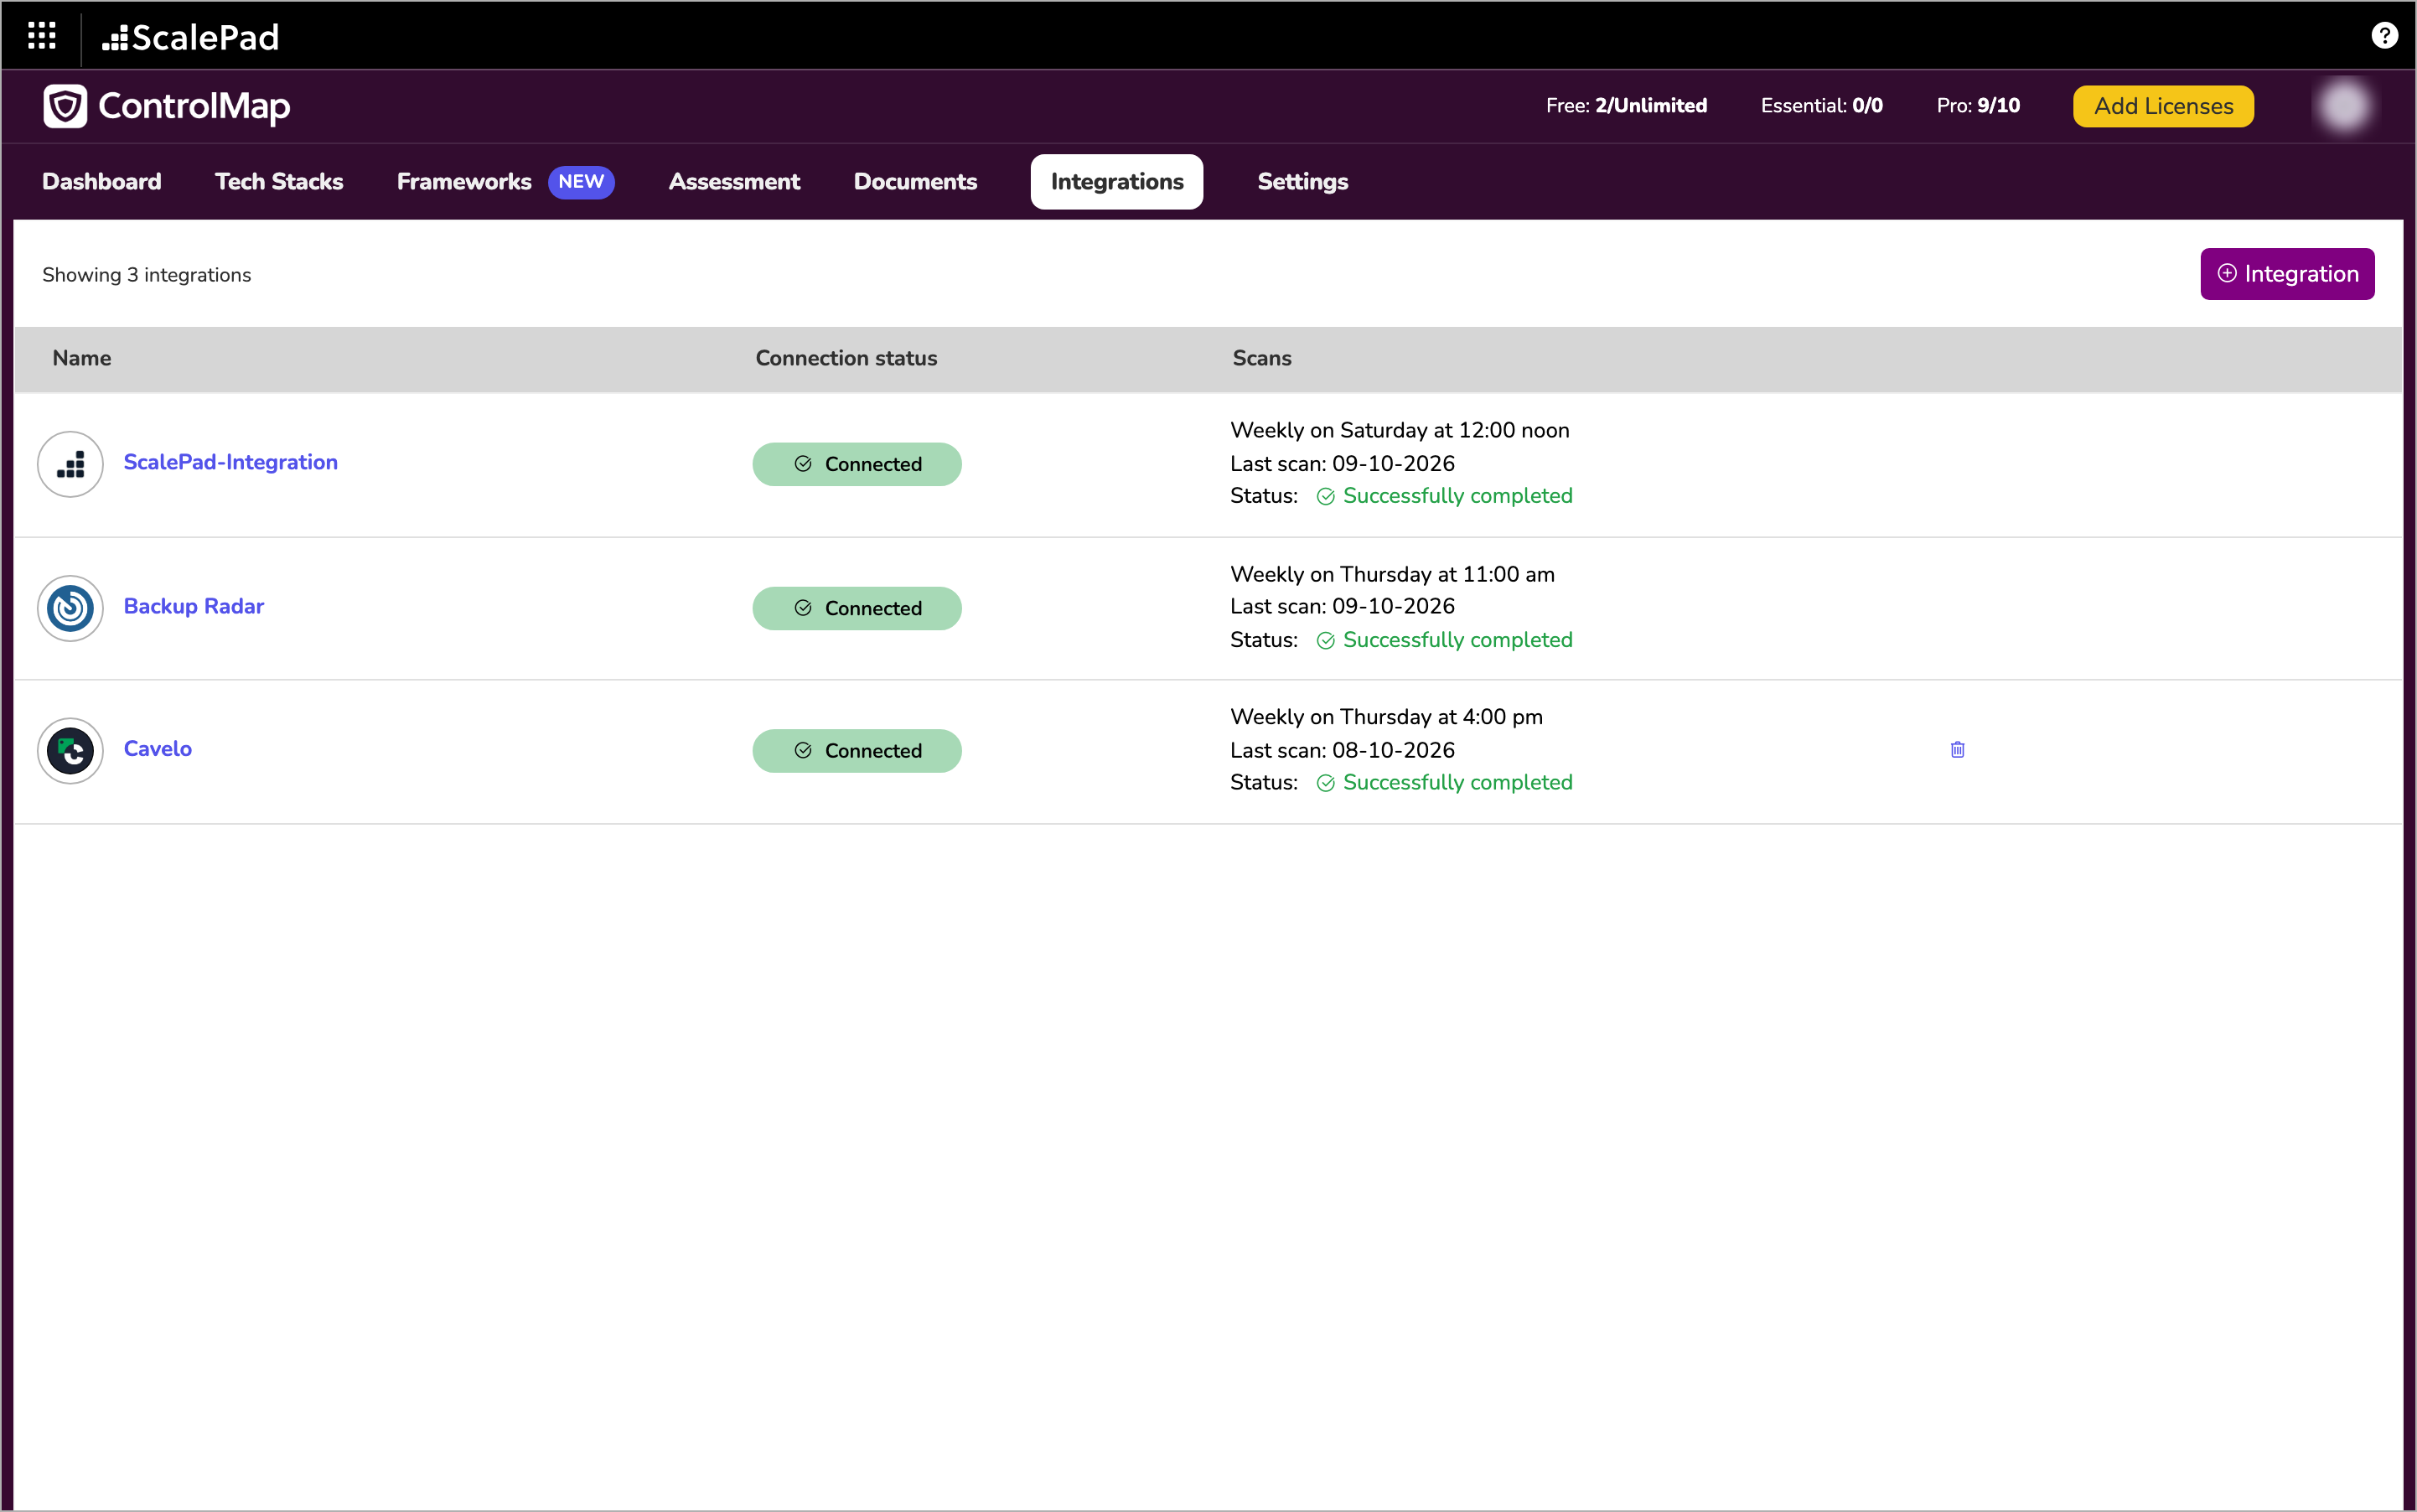Open the Cavelo integration link

[158, 749]
